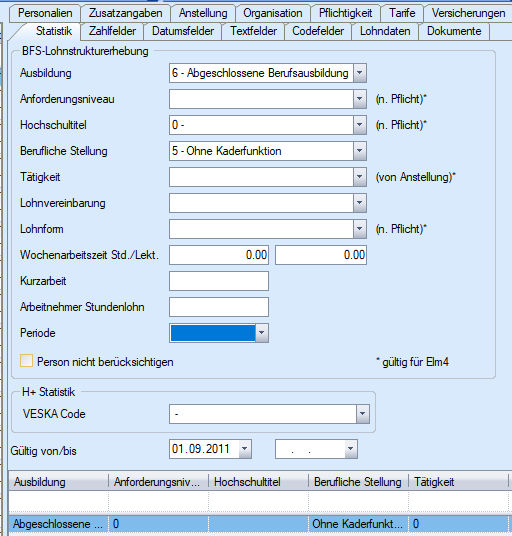The height and width of the screenshot is (536, 512).
Task: Open the Gültig von date picker arrow
Action: pyautogui.click(x=245, y=449)
